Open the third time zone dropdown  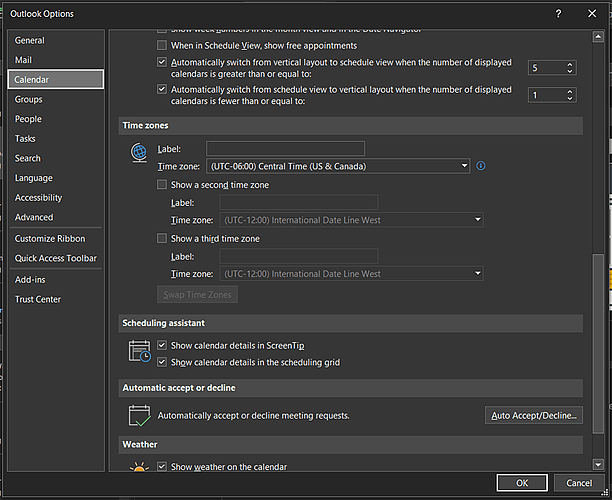point(478,274)
